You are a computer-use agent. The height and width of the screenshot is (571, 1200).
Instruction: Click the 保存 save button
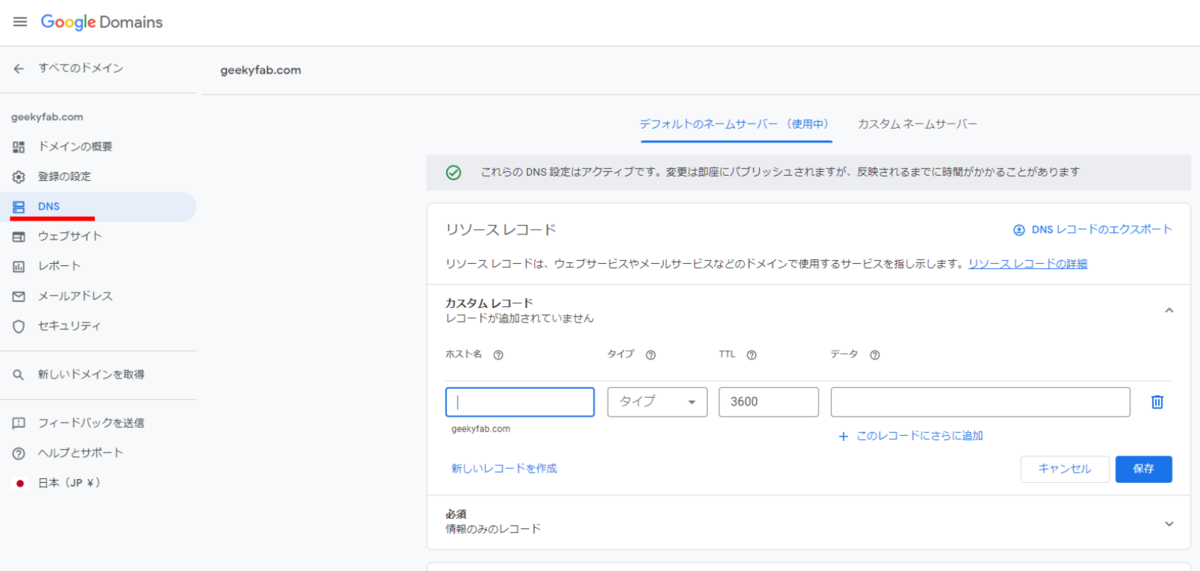[1143, 469]
